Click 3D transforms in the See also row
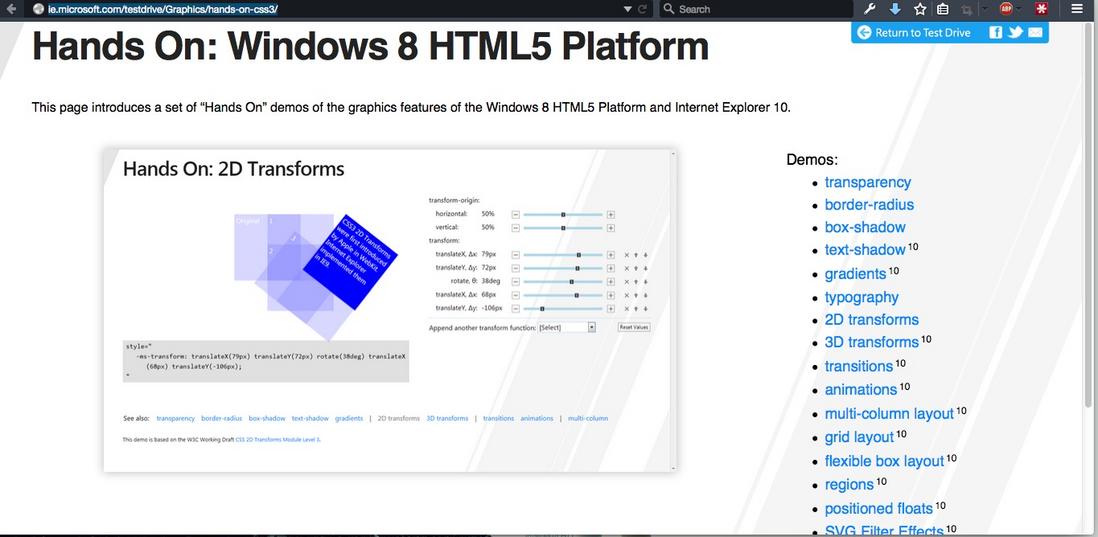The width and height of the screenshot is (1098, 537). coord(447,419)
